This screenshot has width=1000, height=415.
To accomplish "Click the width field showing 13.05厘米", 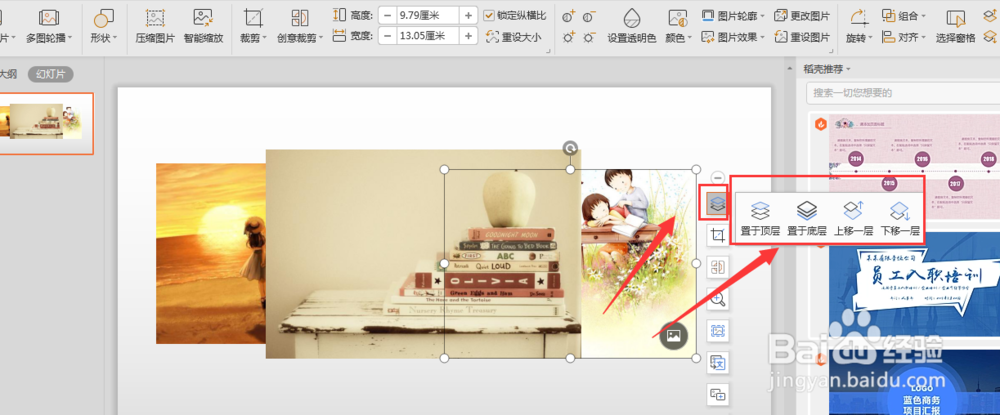I will point(428,36).
